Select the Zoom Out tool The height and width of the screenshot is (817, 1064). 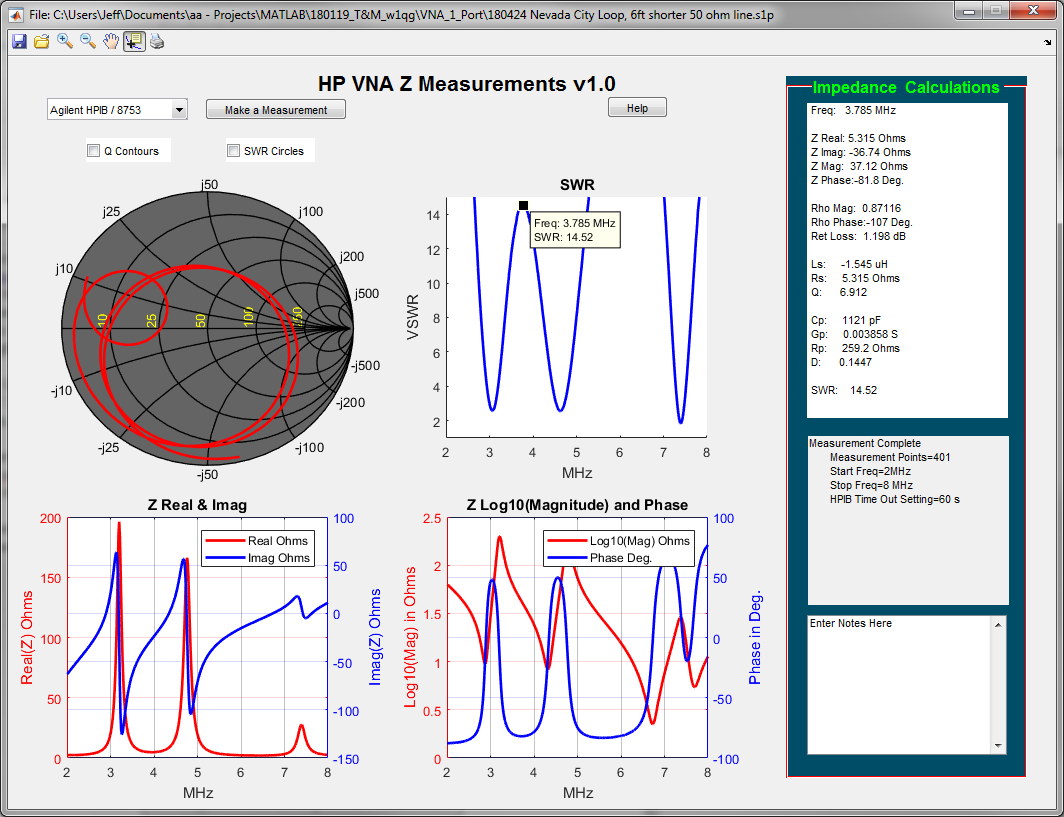click(x=87, y=40)
